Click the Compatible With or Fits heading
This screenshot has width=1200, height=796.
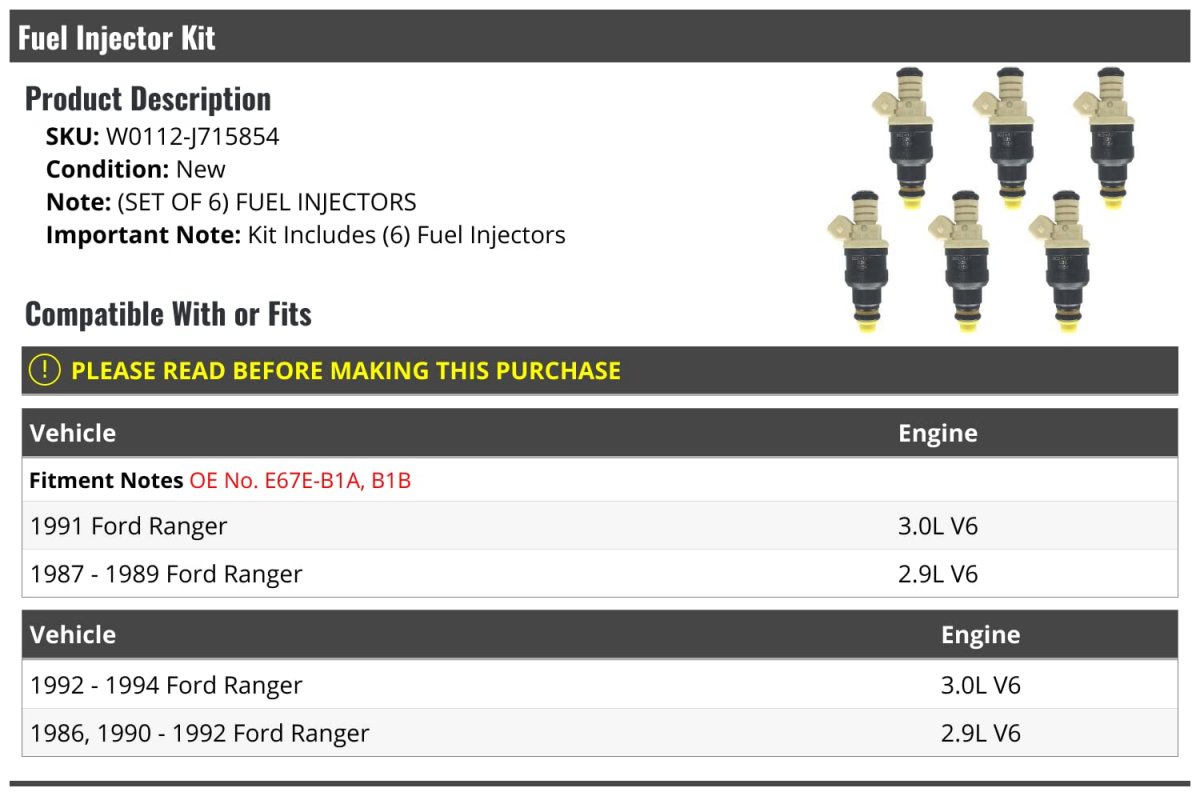(x=168, y=314)
